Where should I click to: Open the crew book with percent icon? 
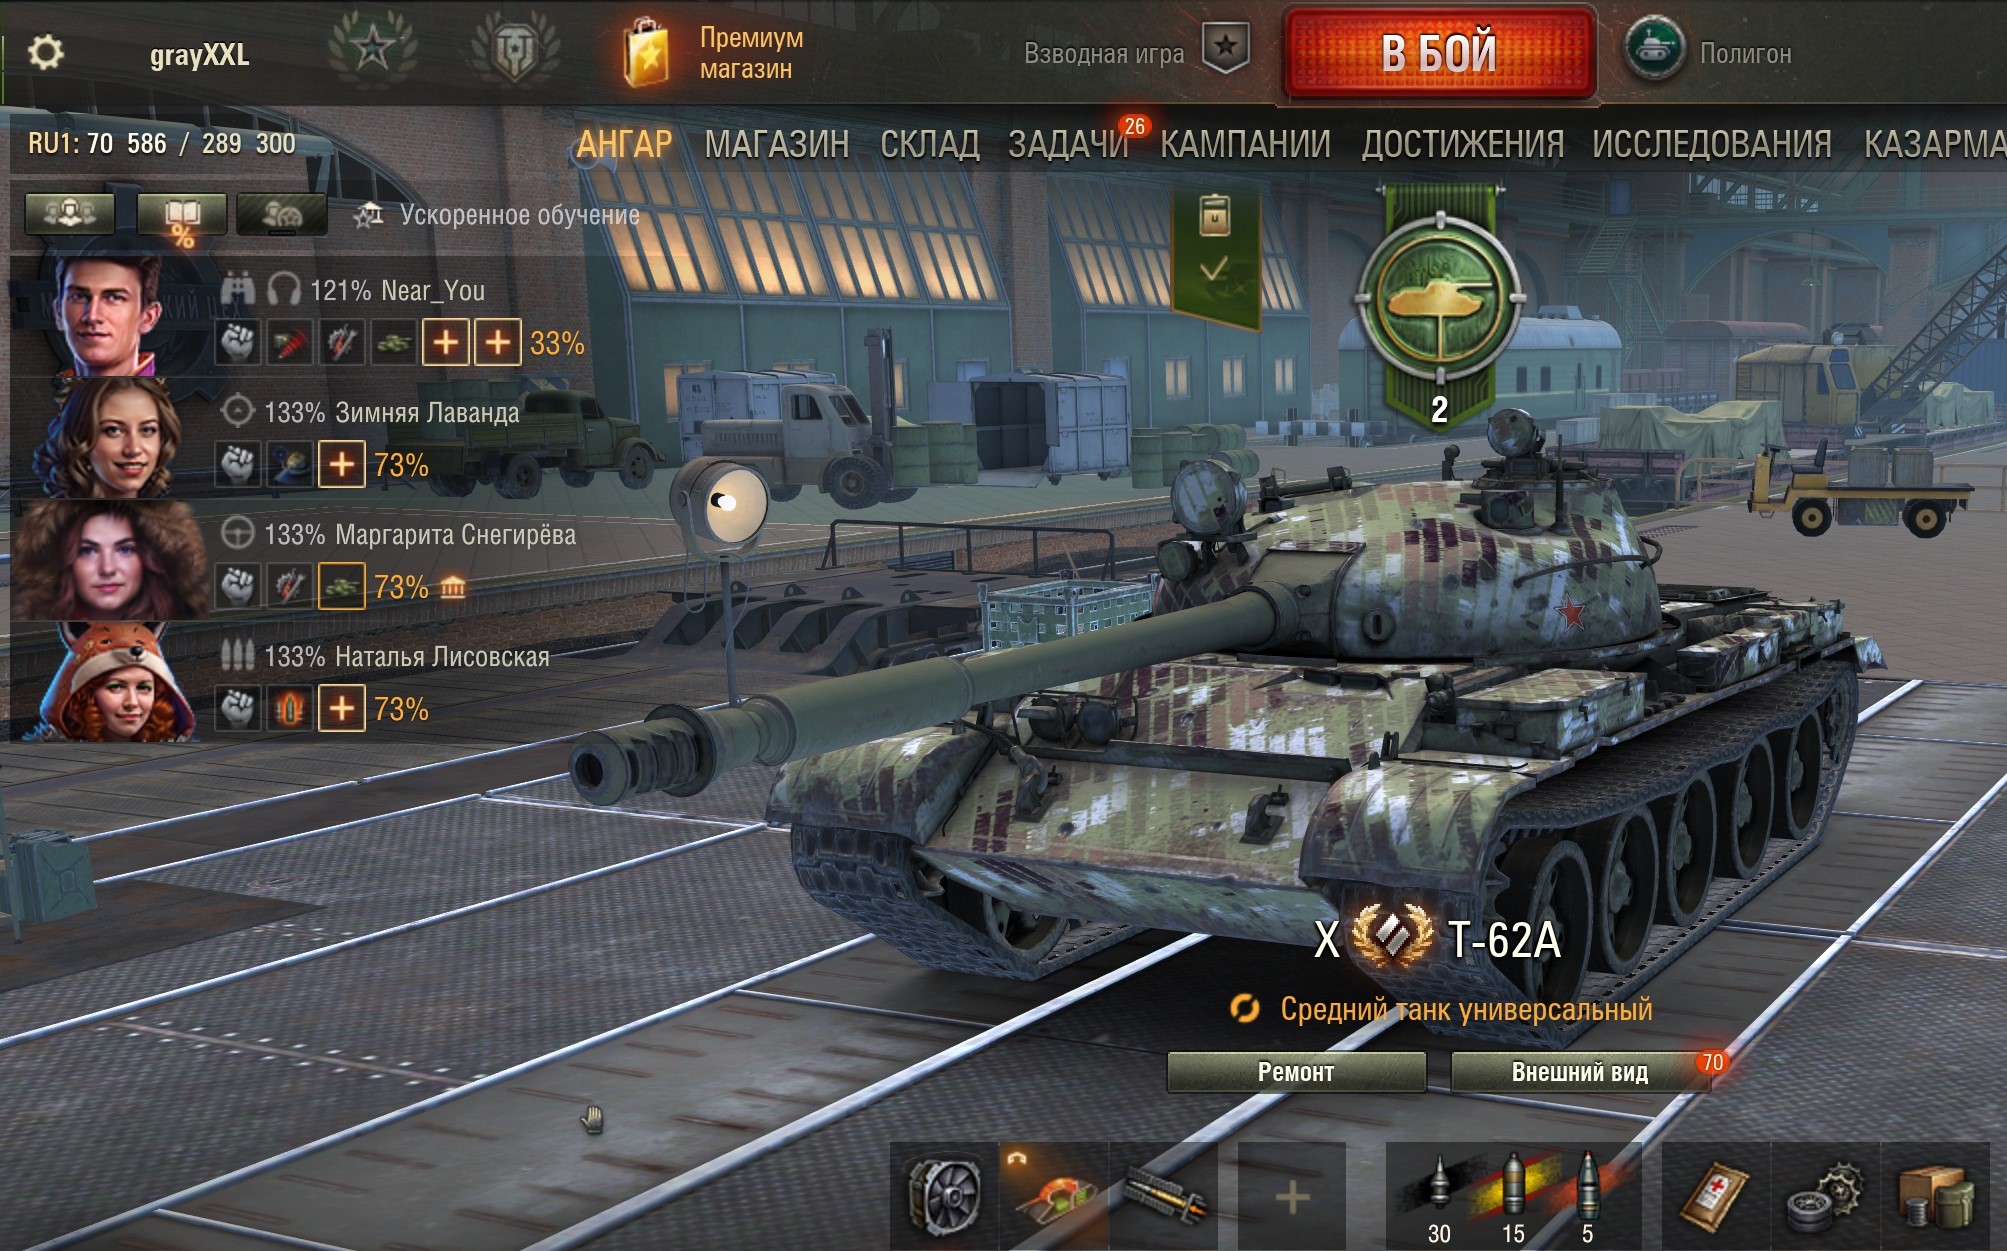(x=181, y=214)
